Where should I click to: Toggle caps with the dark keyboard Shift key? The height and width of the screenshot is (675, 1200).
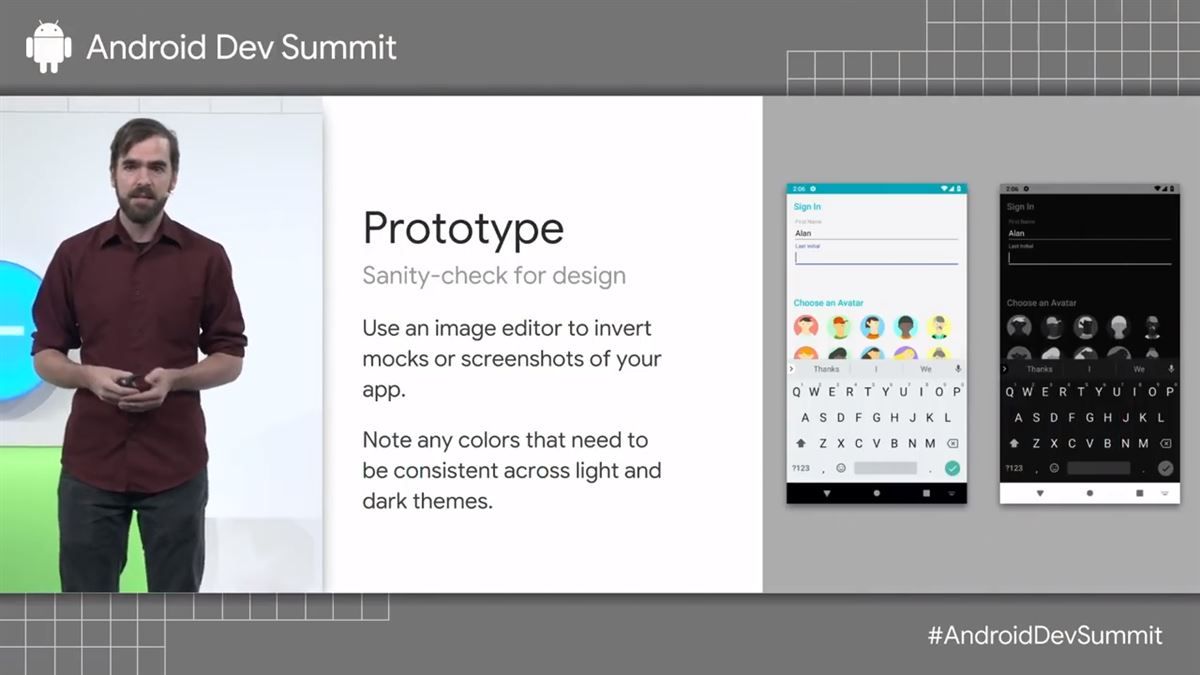(1014, 442)
